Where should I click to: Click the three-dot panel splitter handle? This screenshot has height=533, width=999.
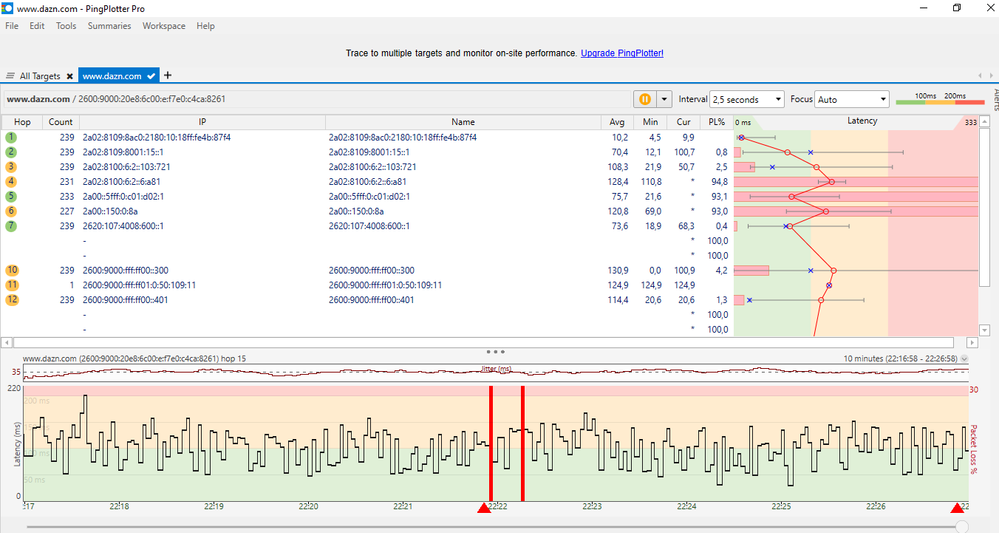point(495,352)
